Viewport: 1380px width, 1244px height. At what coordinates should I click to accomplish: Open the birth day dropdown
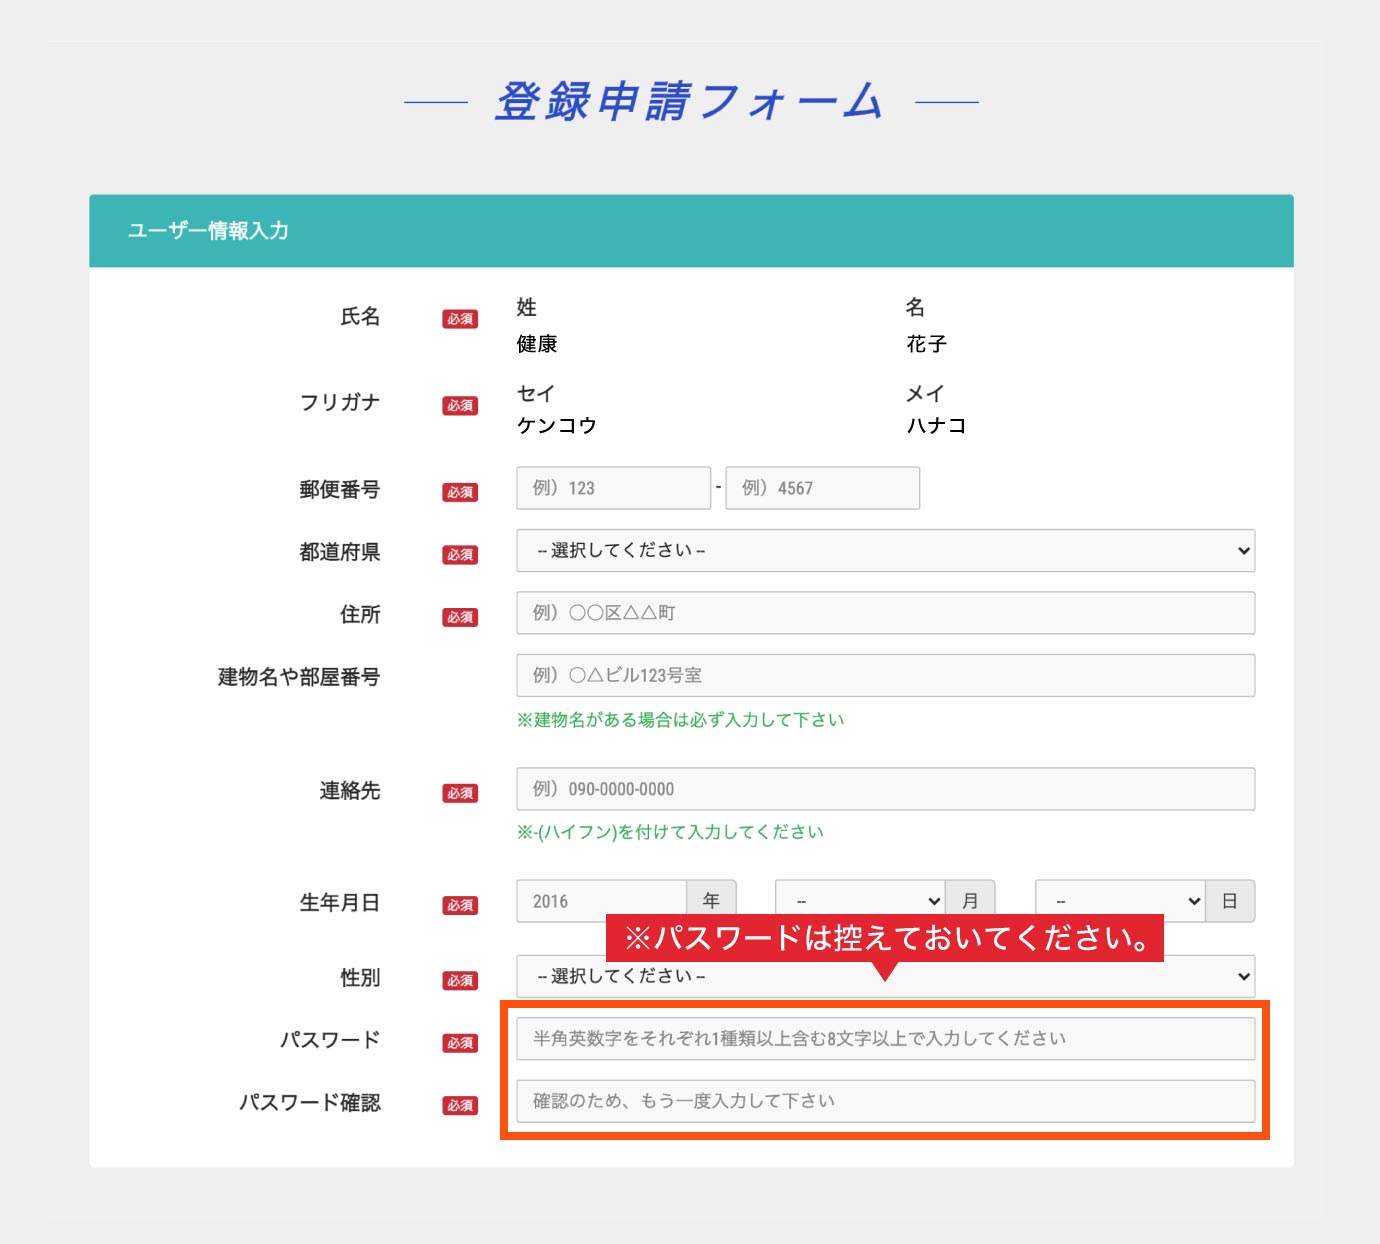(x=1120, y=901)
